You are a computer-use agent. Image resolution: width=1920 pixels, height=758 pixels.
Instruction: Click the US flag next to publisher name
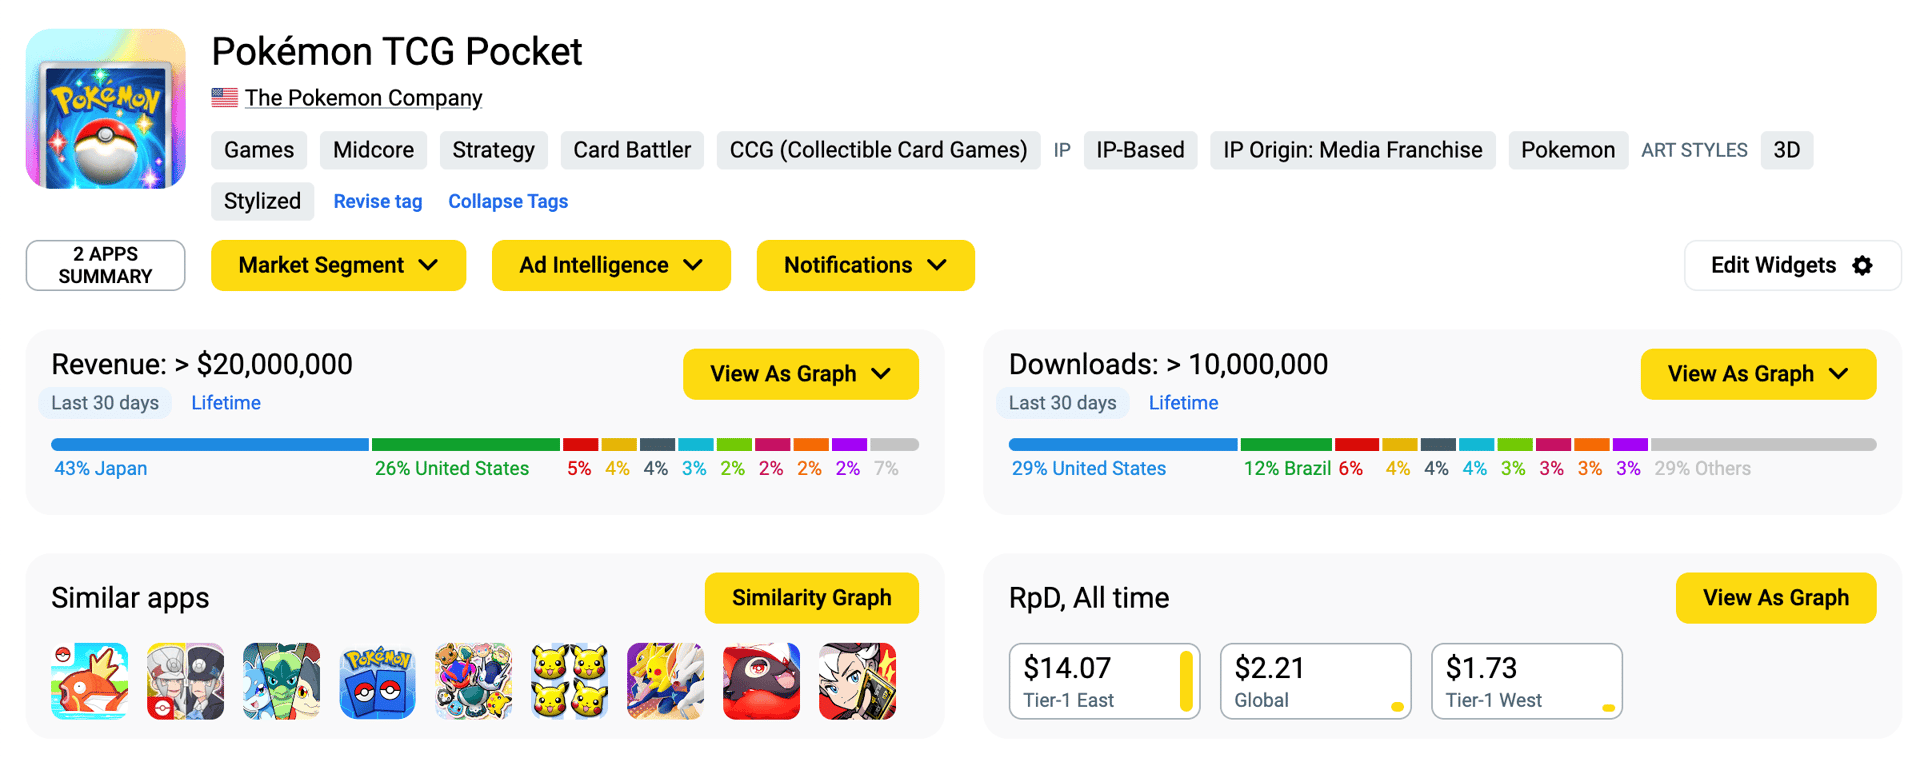coord(225,97)
